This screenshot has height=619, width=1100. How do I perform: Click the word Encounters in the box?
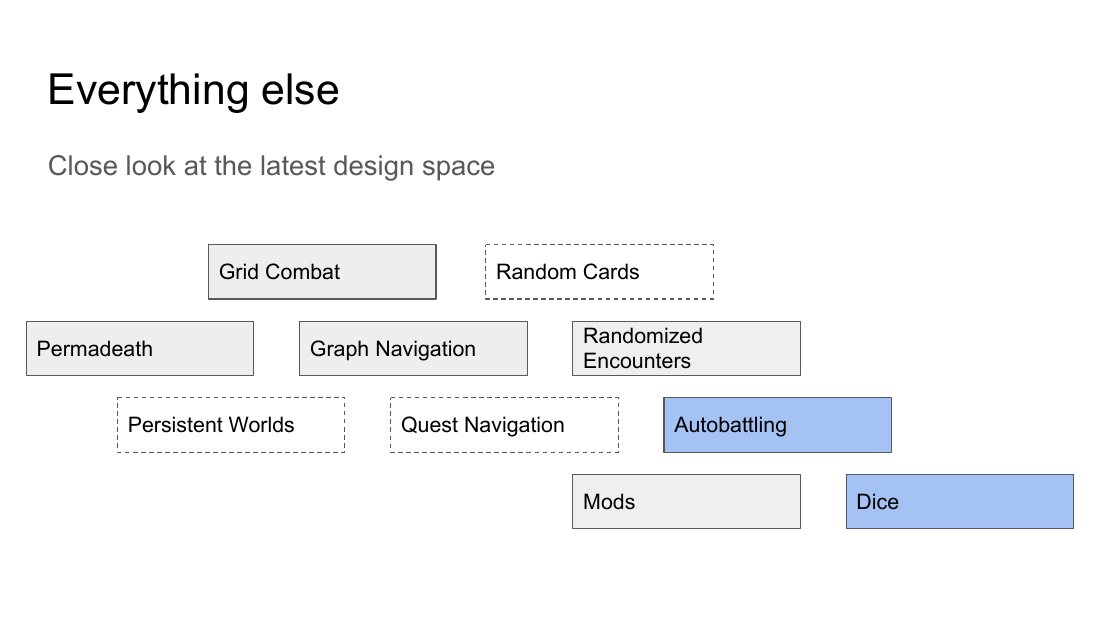point(637,361)
